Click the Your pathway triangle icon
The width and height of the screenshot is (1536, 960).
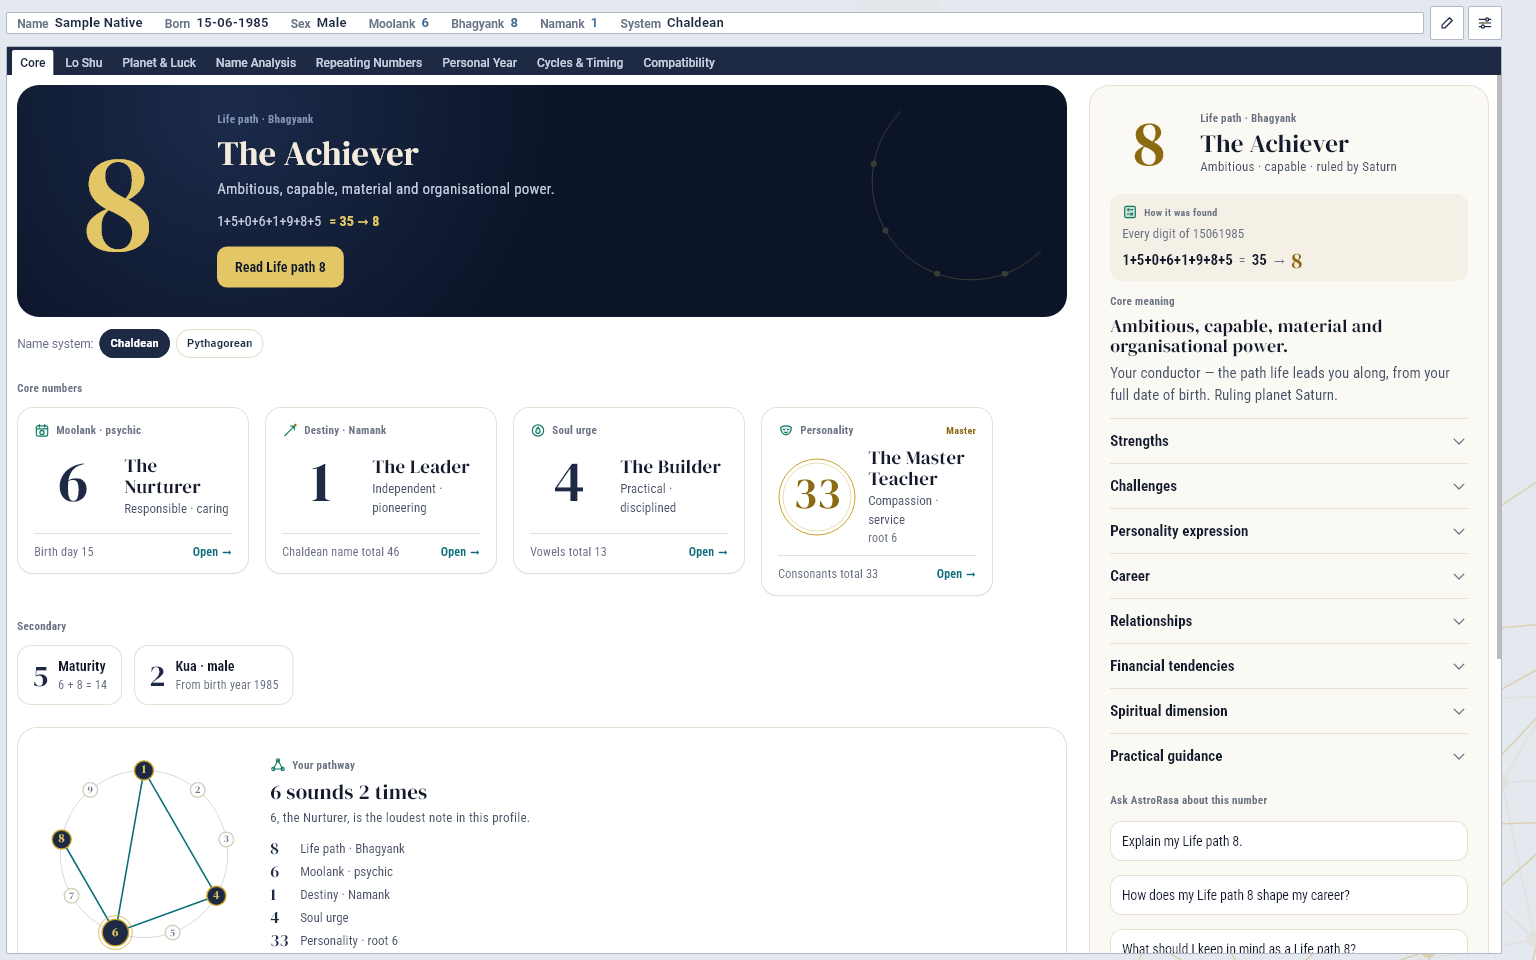point(278,765)
